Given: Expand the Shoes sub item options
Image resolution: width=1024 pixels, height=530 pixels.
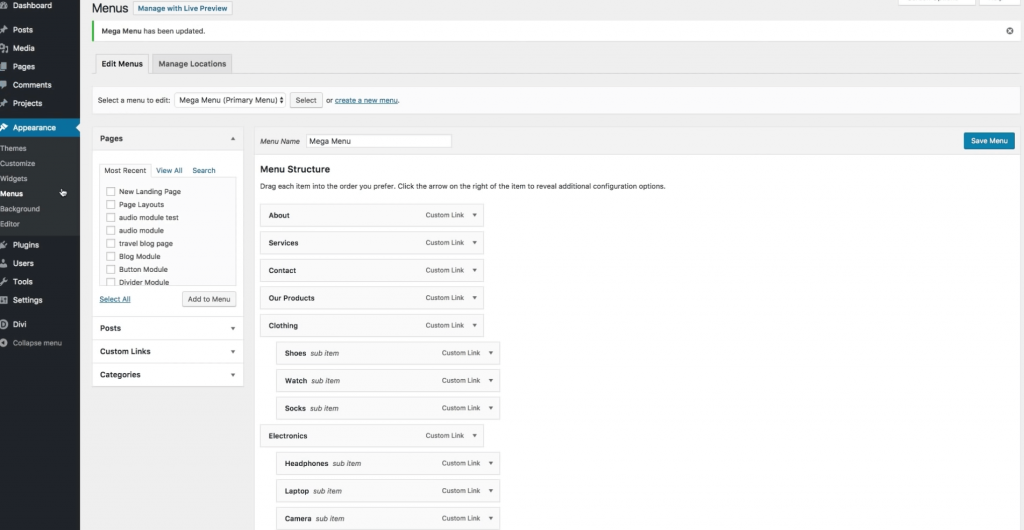Looking at the screenshot, I should coord(490,352).
